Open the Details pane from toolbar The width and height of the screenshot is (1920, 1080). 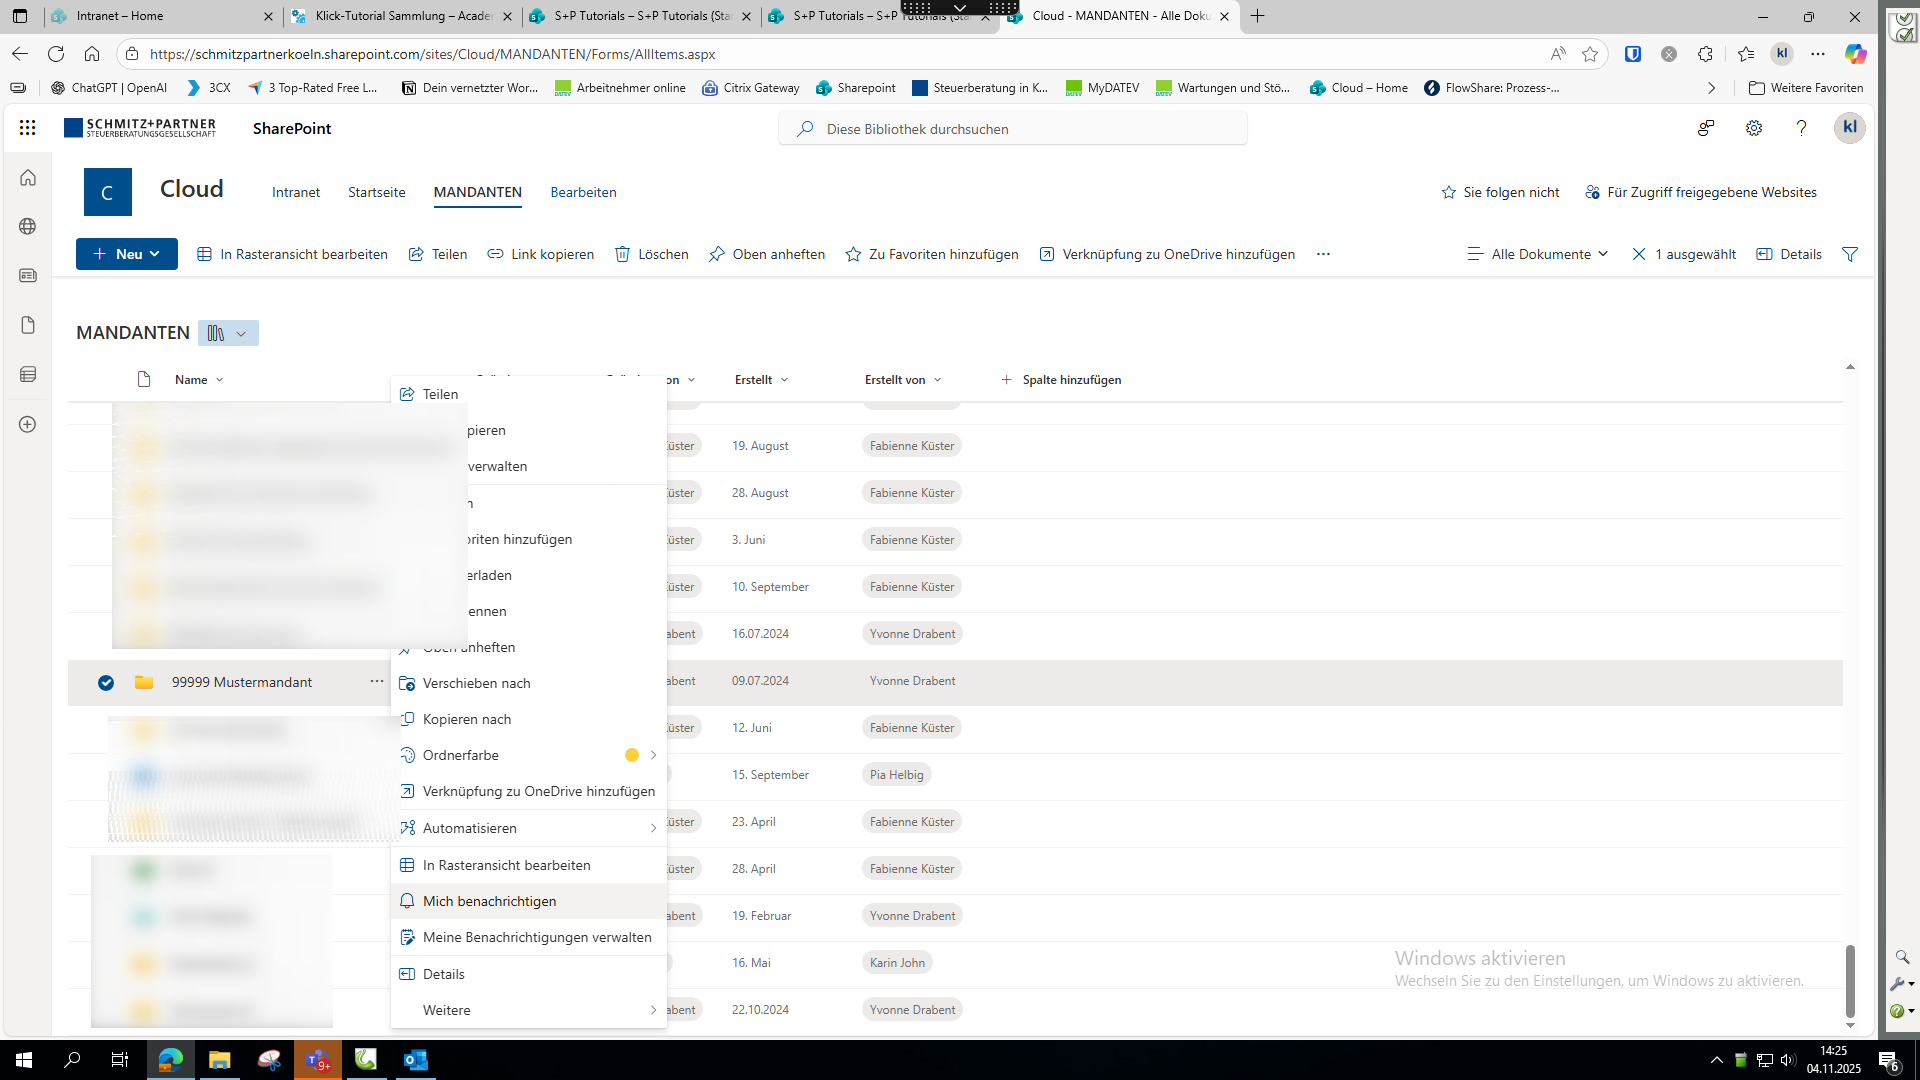[1789, 254]
